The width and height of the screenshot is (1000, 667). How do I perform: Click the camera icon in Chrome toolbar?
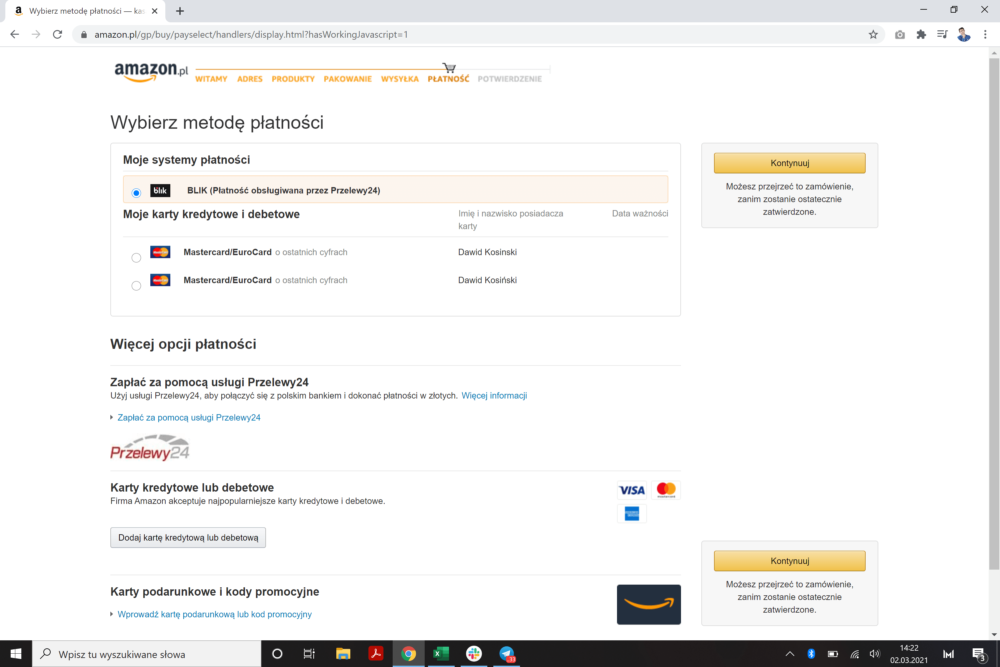click(899, 34)
